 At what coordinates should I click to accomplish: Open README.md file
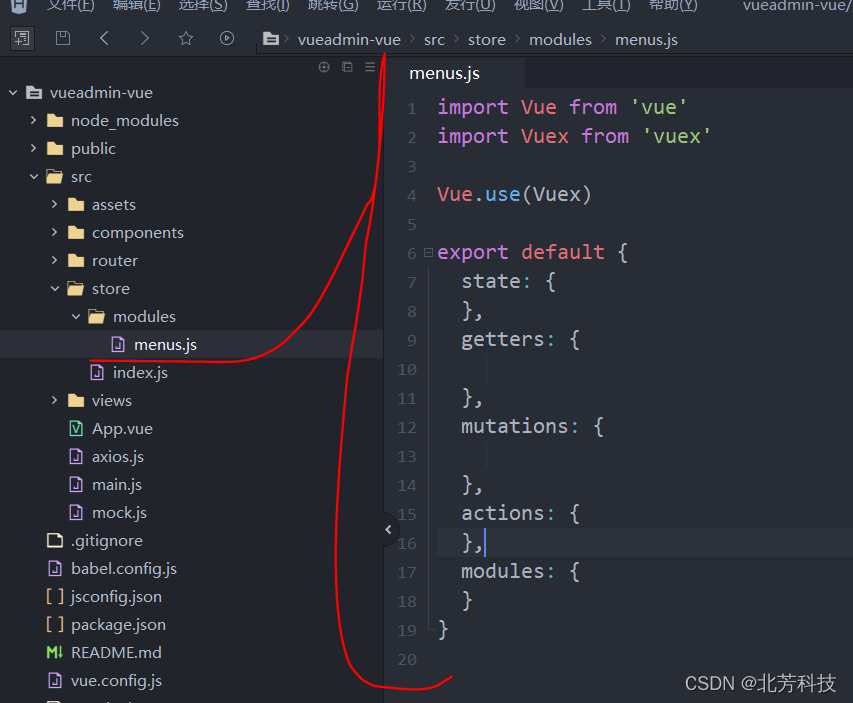pyautogui.click(x=116, y=653)
